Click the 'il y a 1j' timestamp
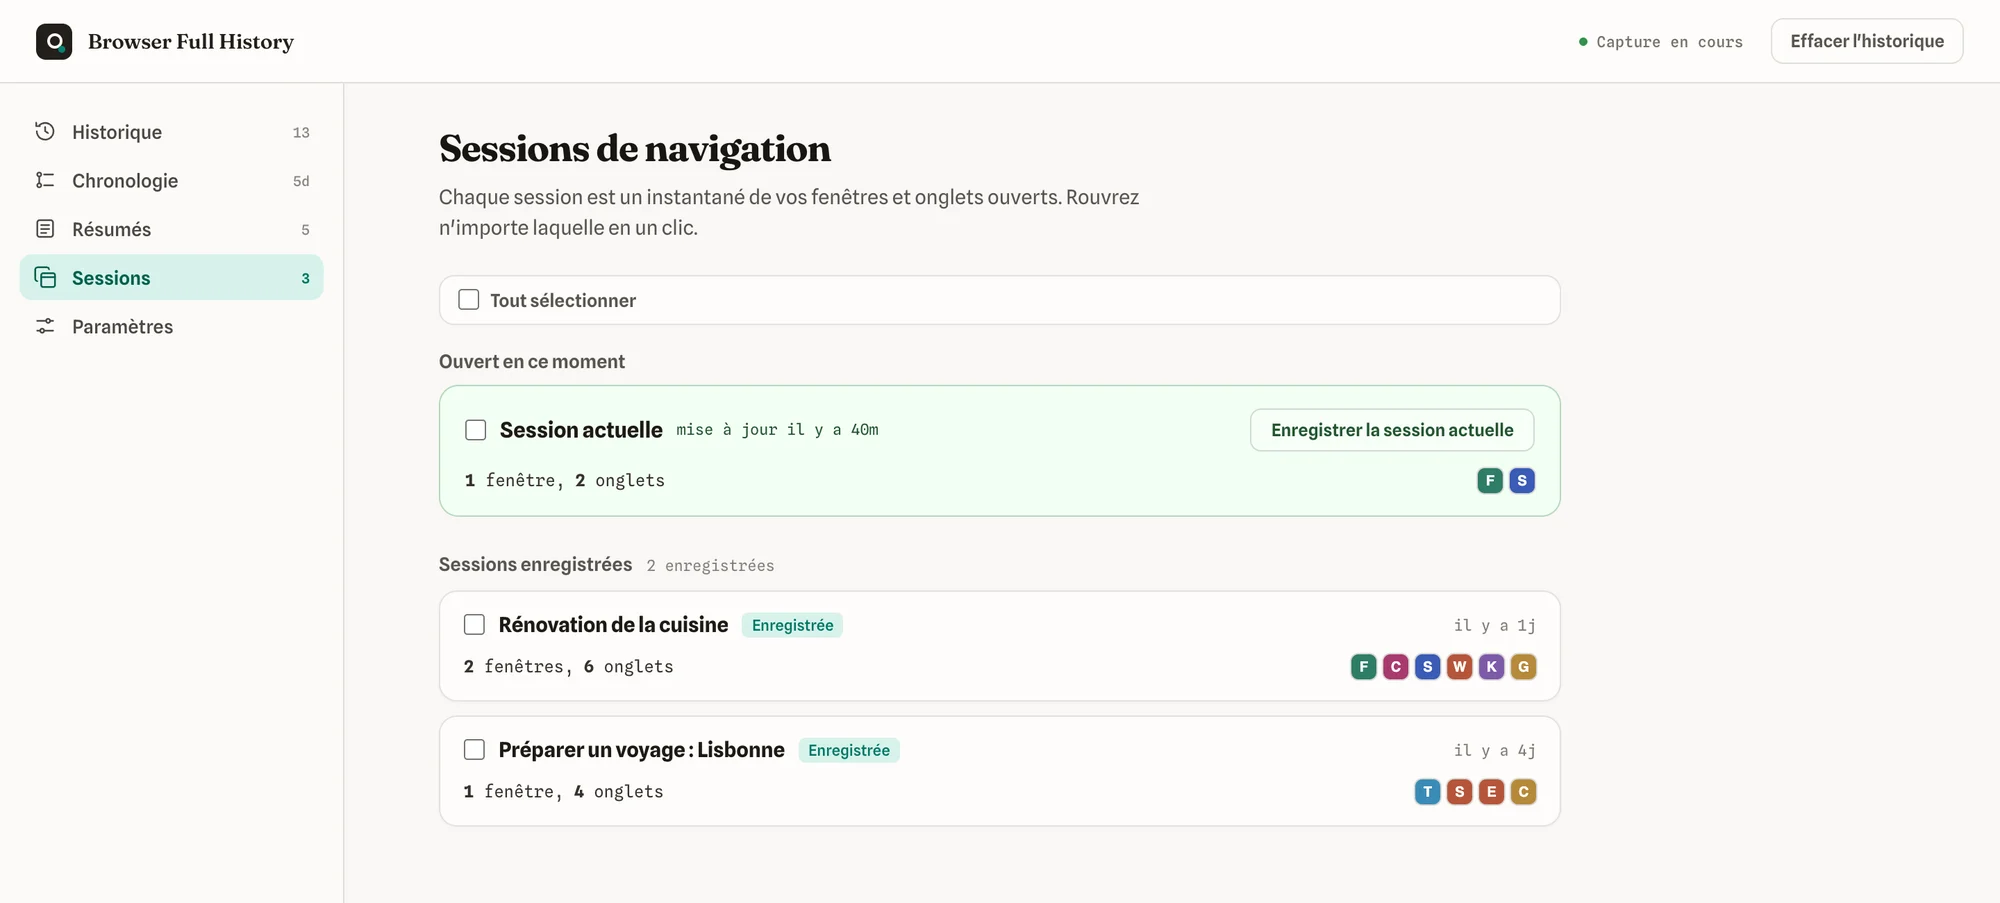 [1494, 625]
